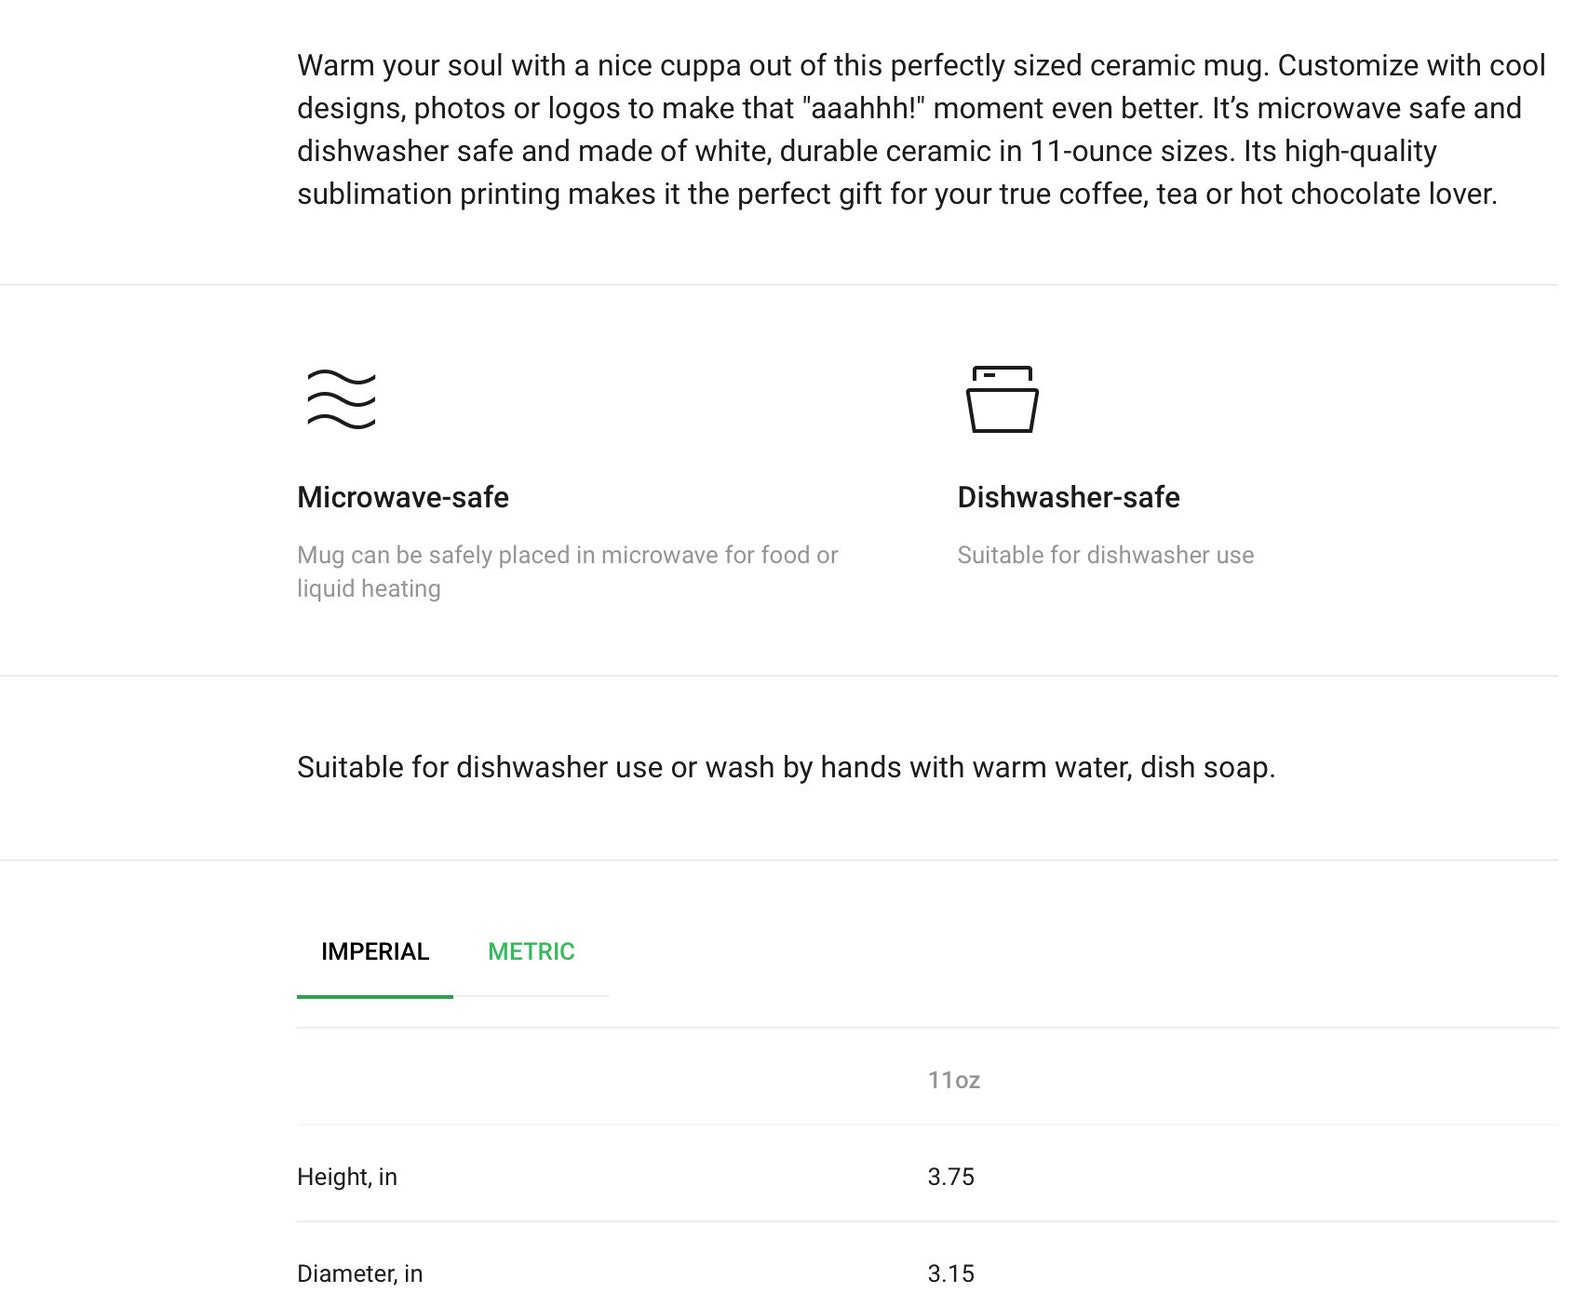The width and height of the screenshot is (1588, 1293).
Task: Click the Height, in row label
Action: point(347,1177)
